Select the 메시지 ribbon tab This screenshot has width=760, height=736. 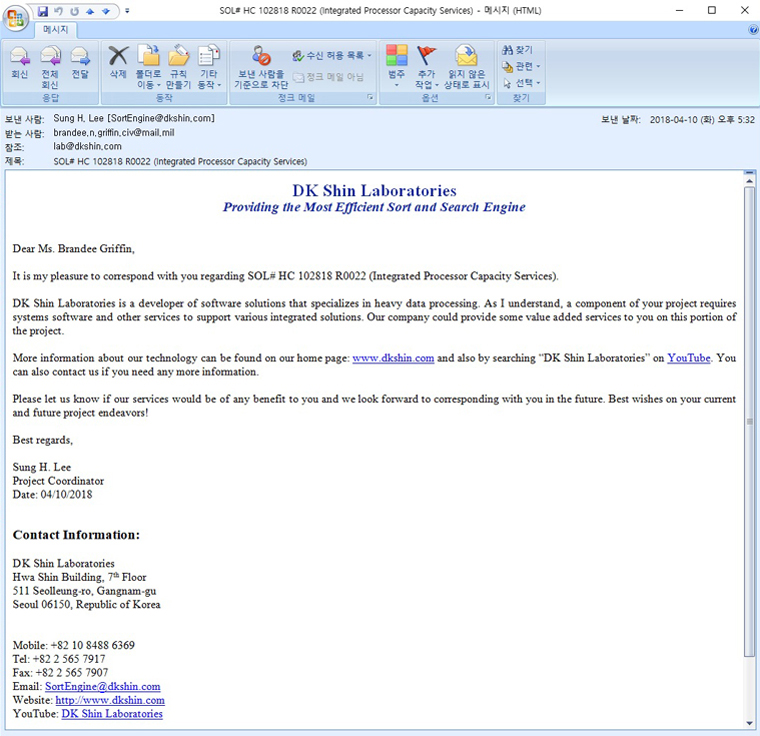55,30
